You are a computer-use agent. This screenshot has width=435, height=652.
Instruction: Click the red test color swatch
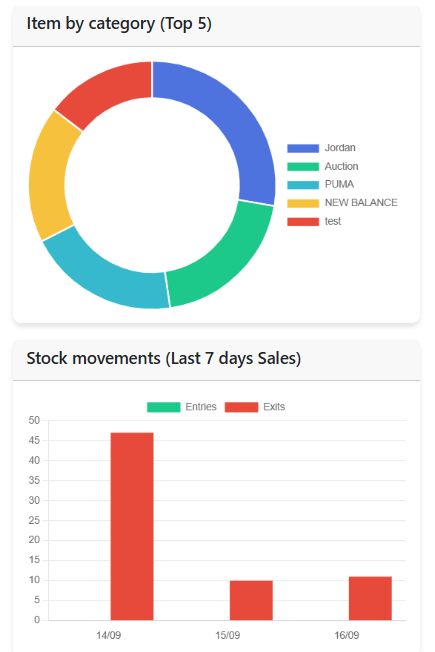(x=303, y=221)
